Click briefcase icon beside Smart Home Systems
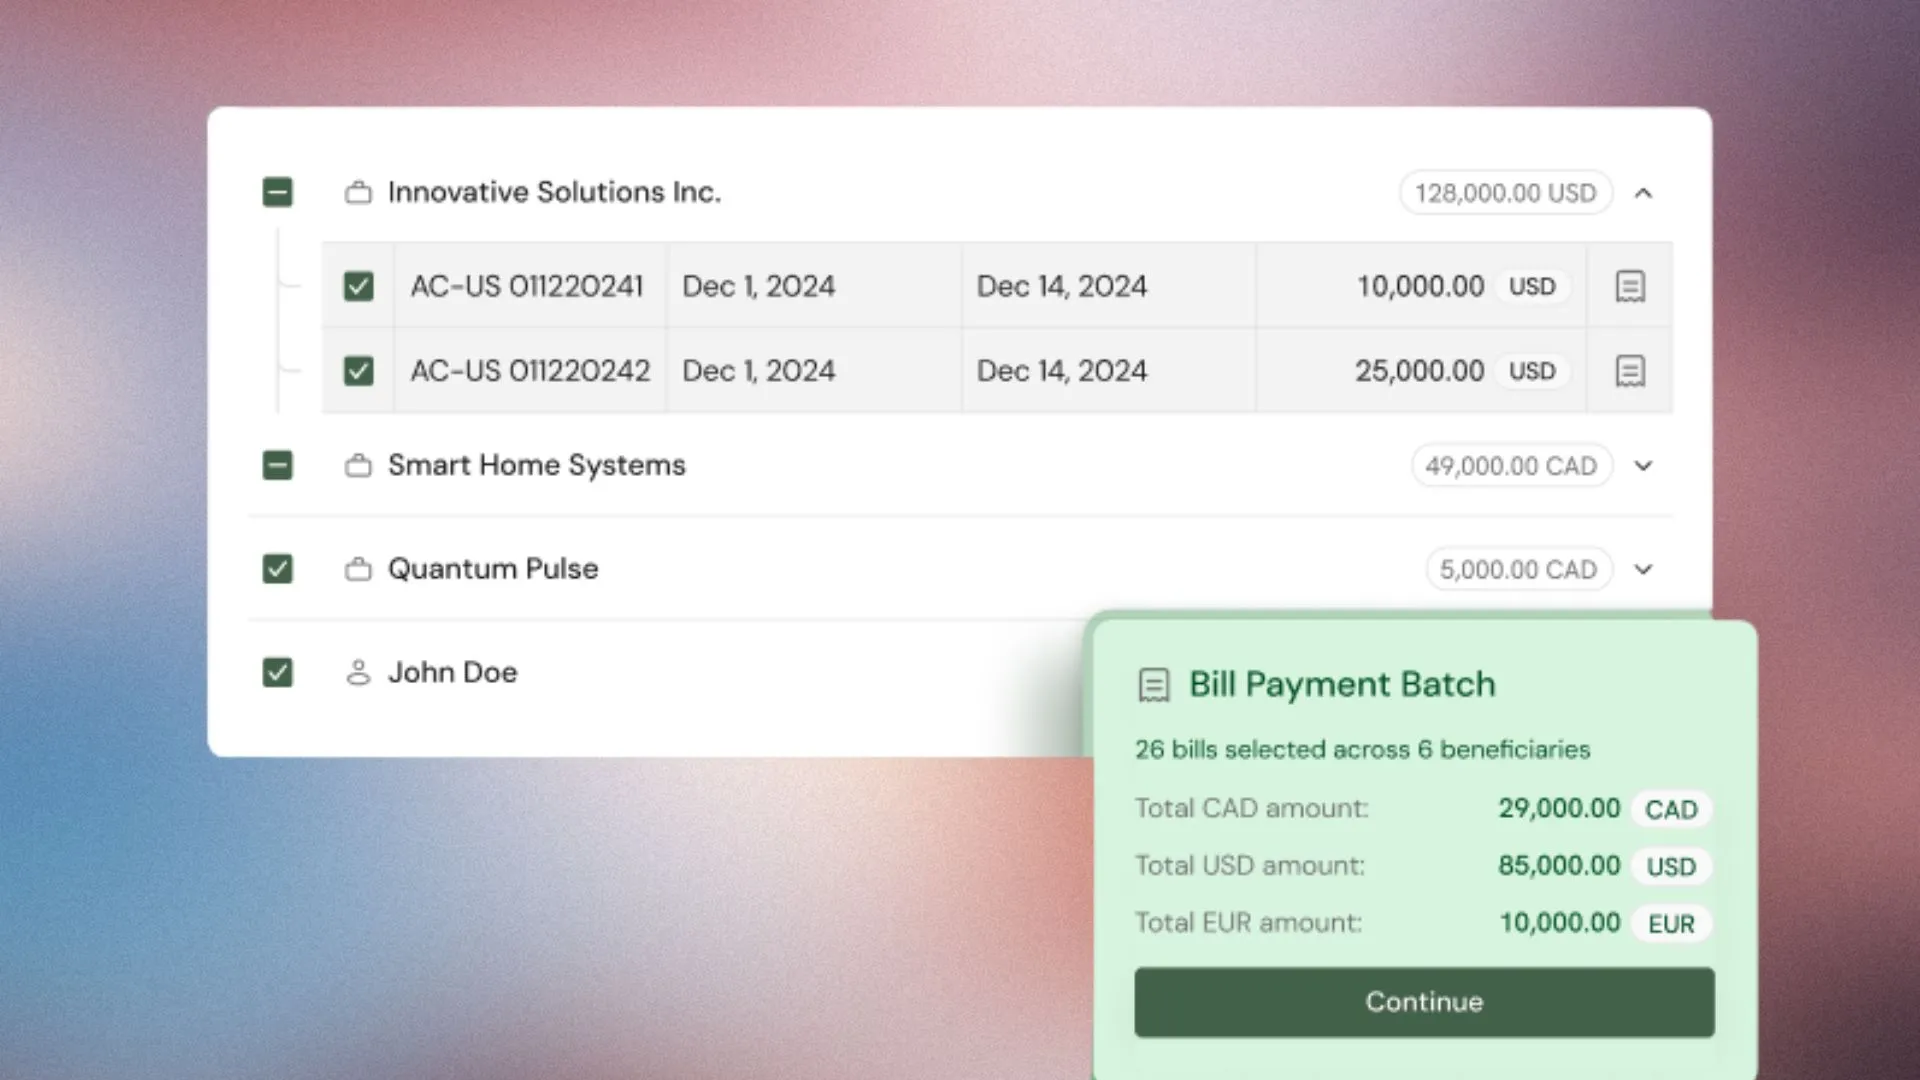1920x1080 pixels. click(x=358, y=466)
